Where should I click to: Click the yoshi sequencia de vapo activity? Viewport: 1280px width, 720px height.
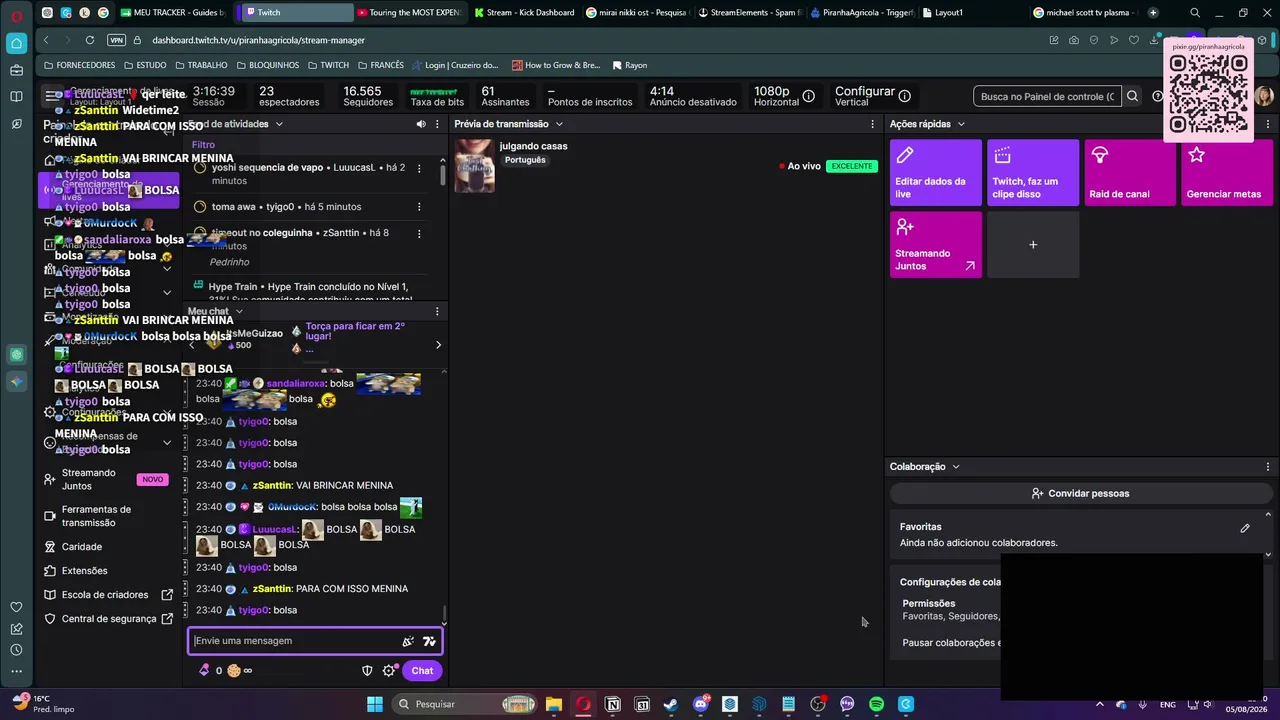pyautogui.click(x=308, y=174)
